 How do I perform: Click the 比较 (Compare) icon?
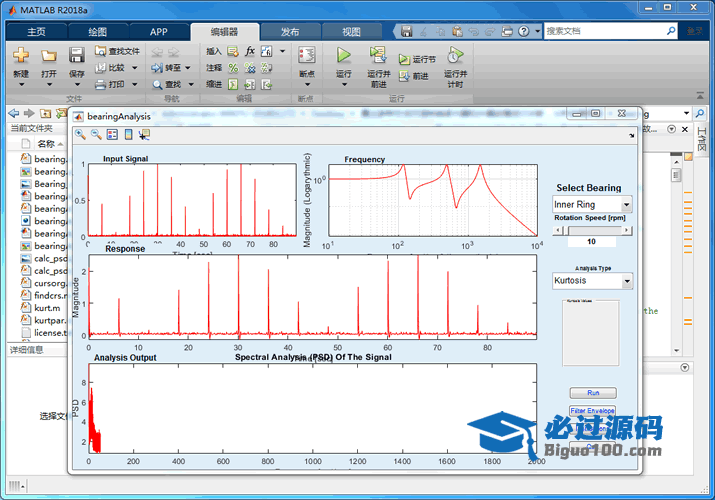(x=100, y=67)
